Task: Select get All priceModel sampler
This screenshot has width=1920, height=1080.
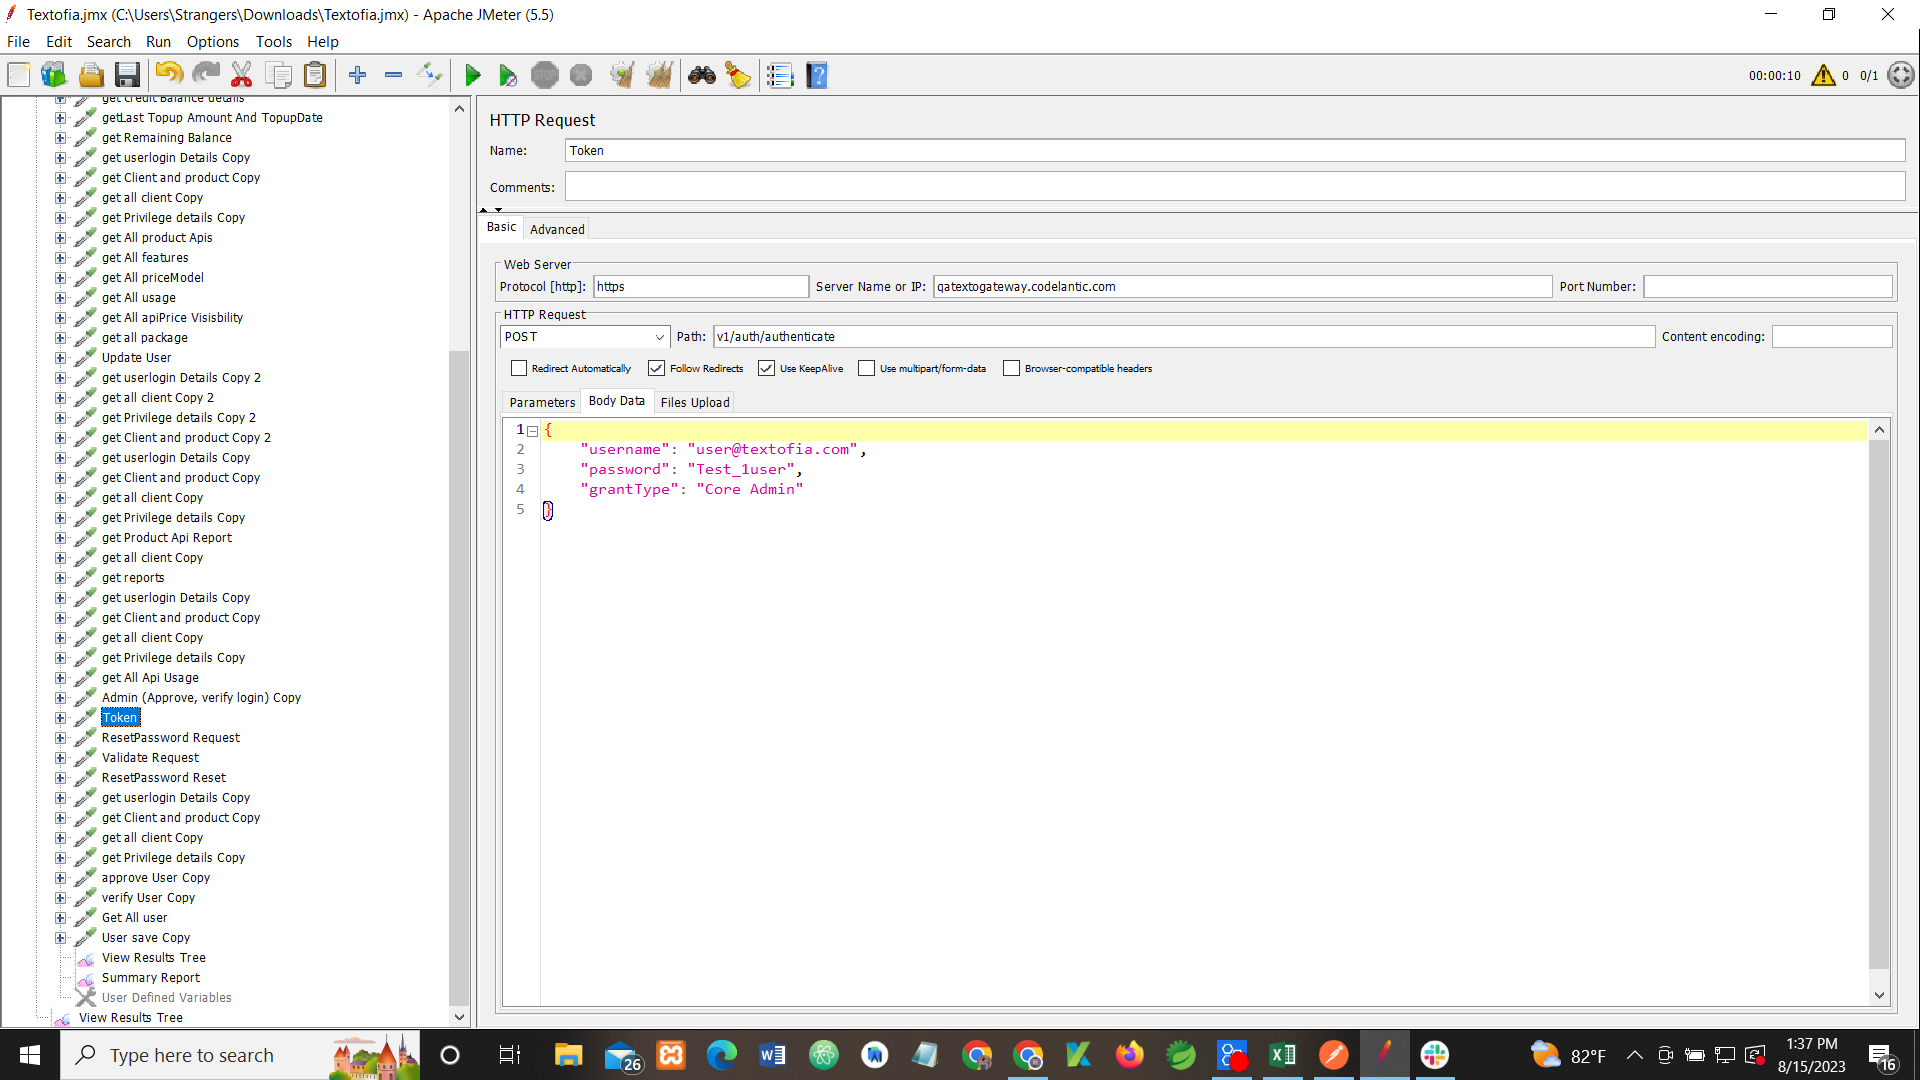Action: coord(152,278)
